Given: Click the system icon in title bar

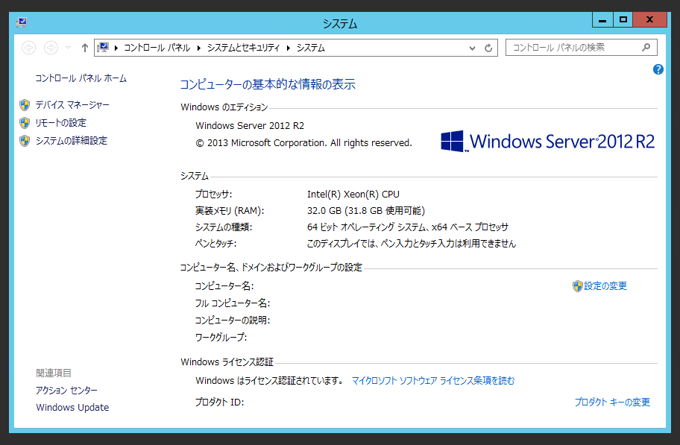Looking at the screenshot, I should tap(22, 22).
